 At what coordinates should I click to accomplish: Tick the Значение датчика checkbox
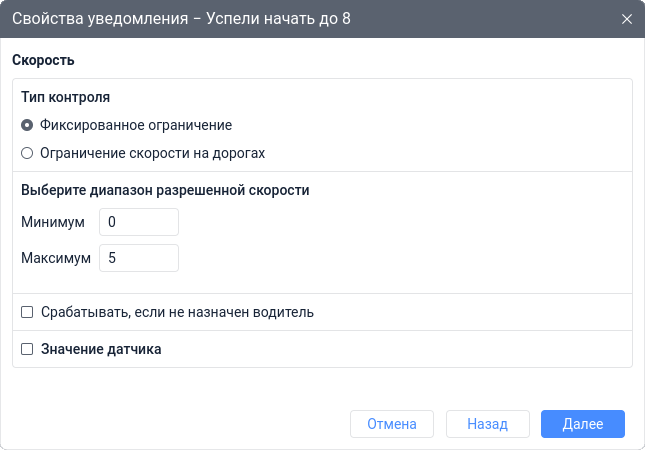[27, 350]
